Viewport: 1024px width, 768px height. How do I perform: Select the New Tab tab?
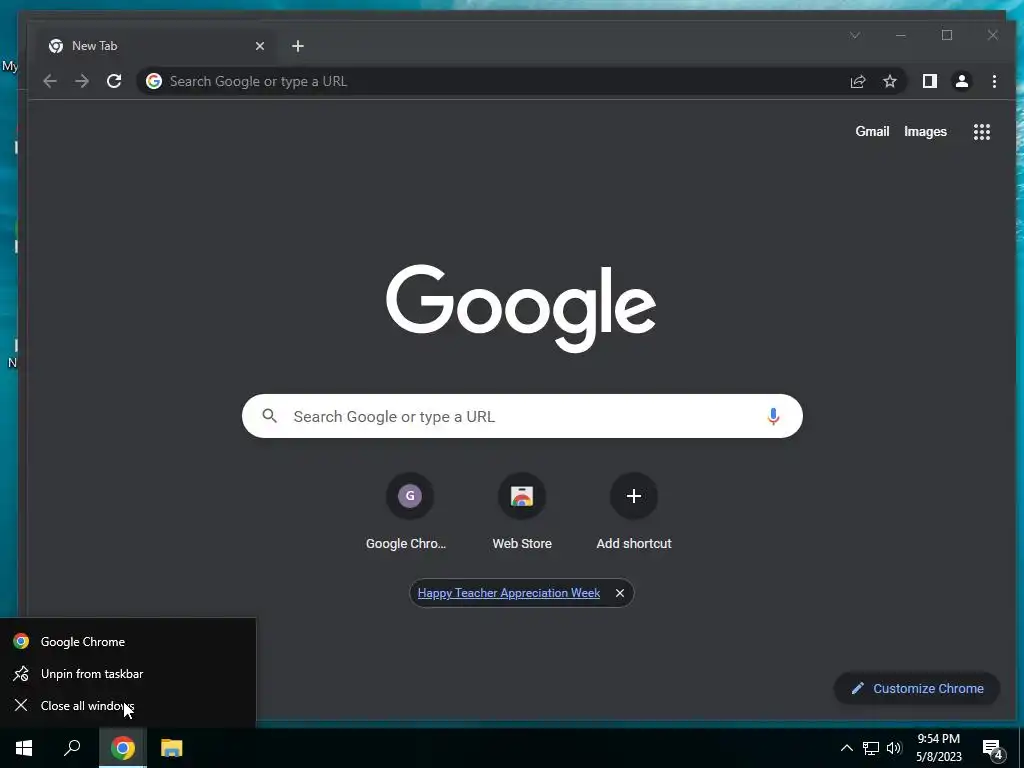click(x=157, y=46)
